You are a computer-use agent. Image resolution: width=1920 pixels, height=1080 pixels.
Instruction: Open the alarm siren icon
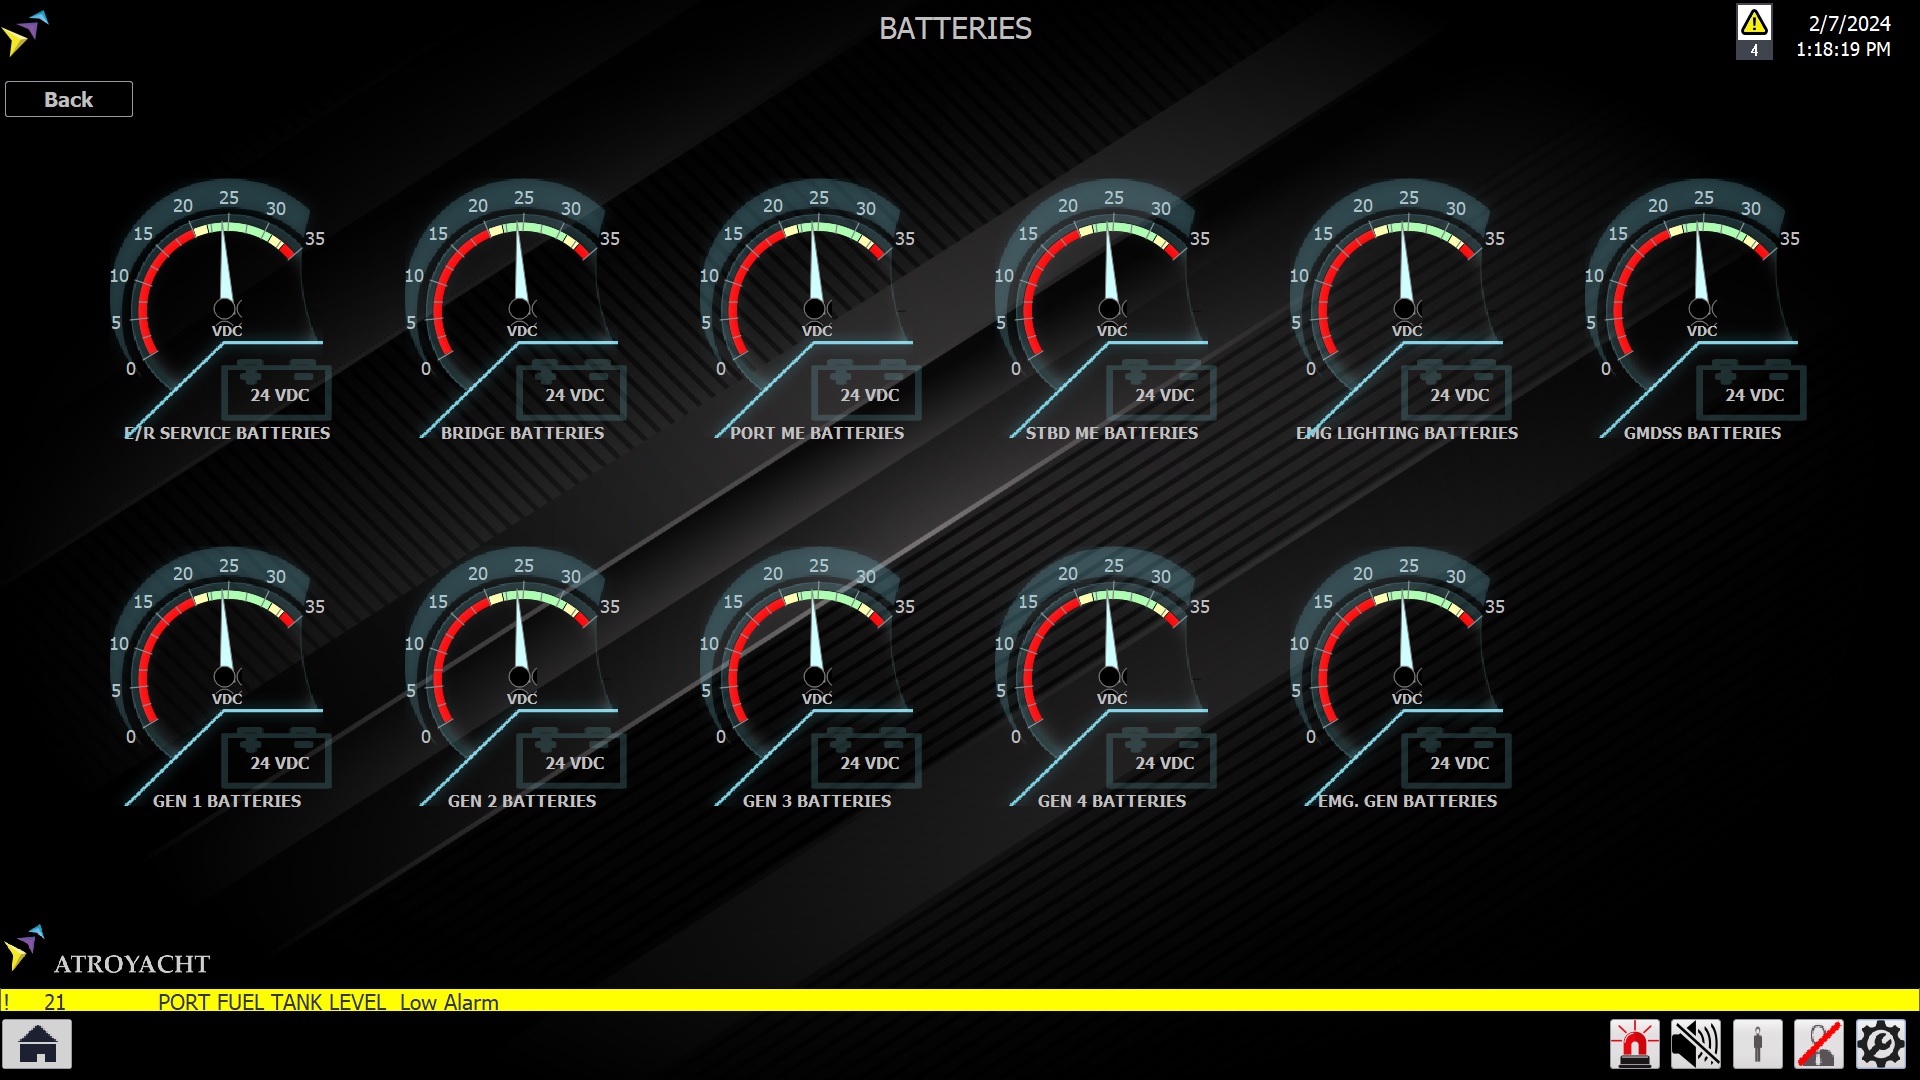tap(1634, 1045)
